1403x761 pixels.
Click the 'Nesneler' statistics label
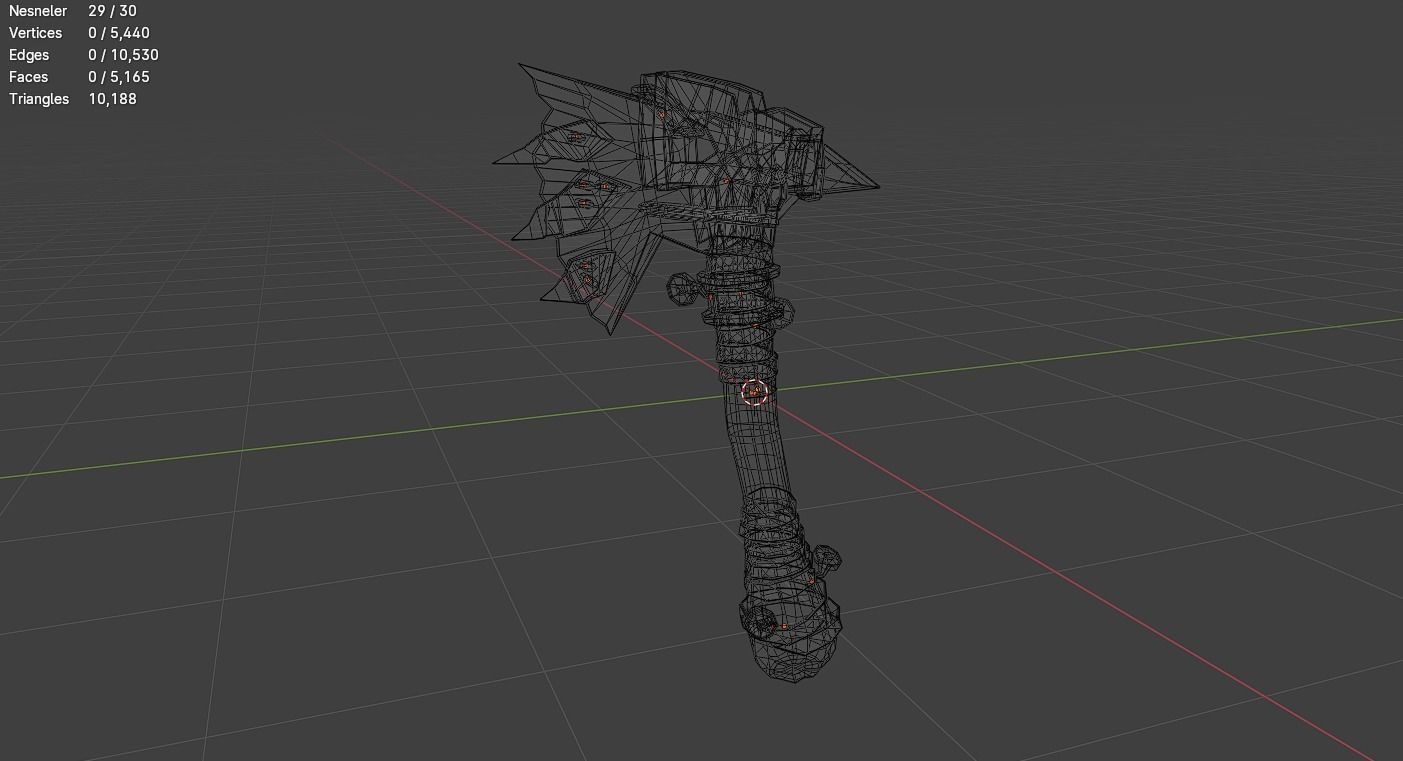[x=38, y=11]
